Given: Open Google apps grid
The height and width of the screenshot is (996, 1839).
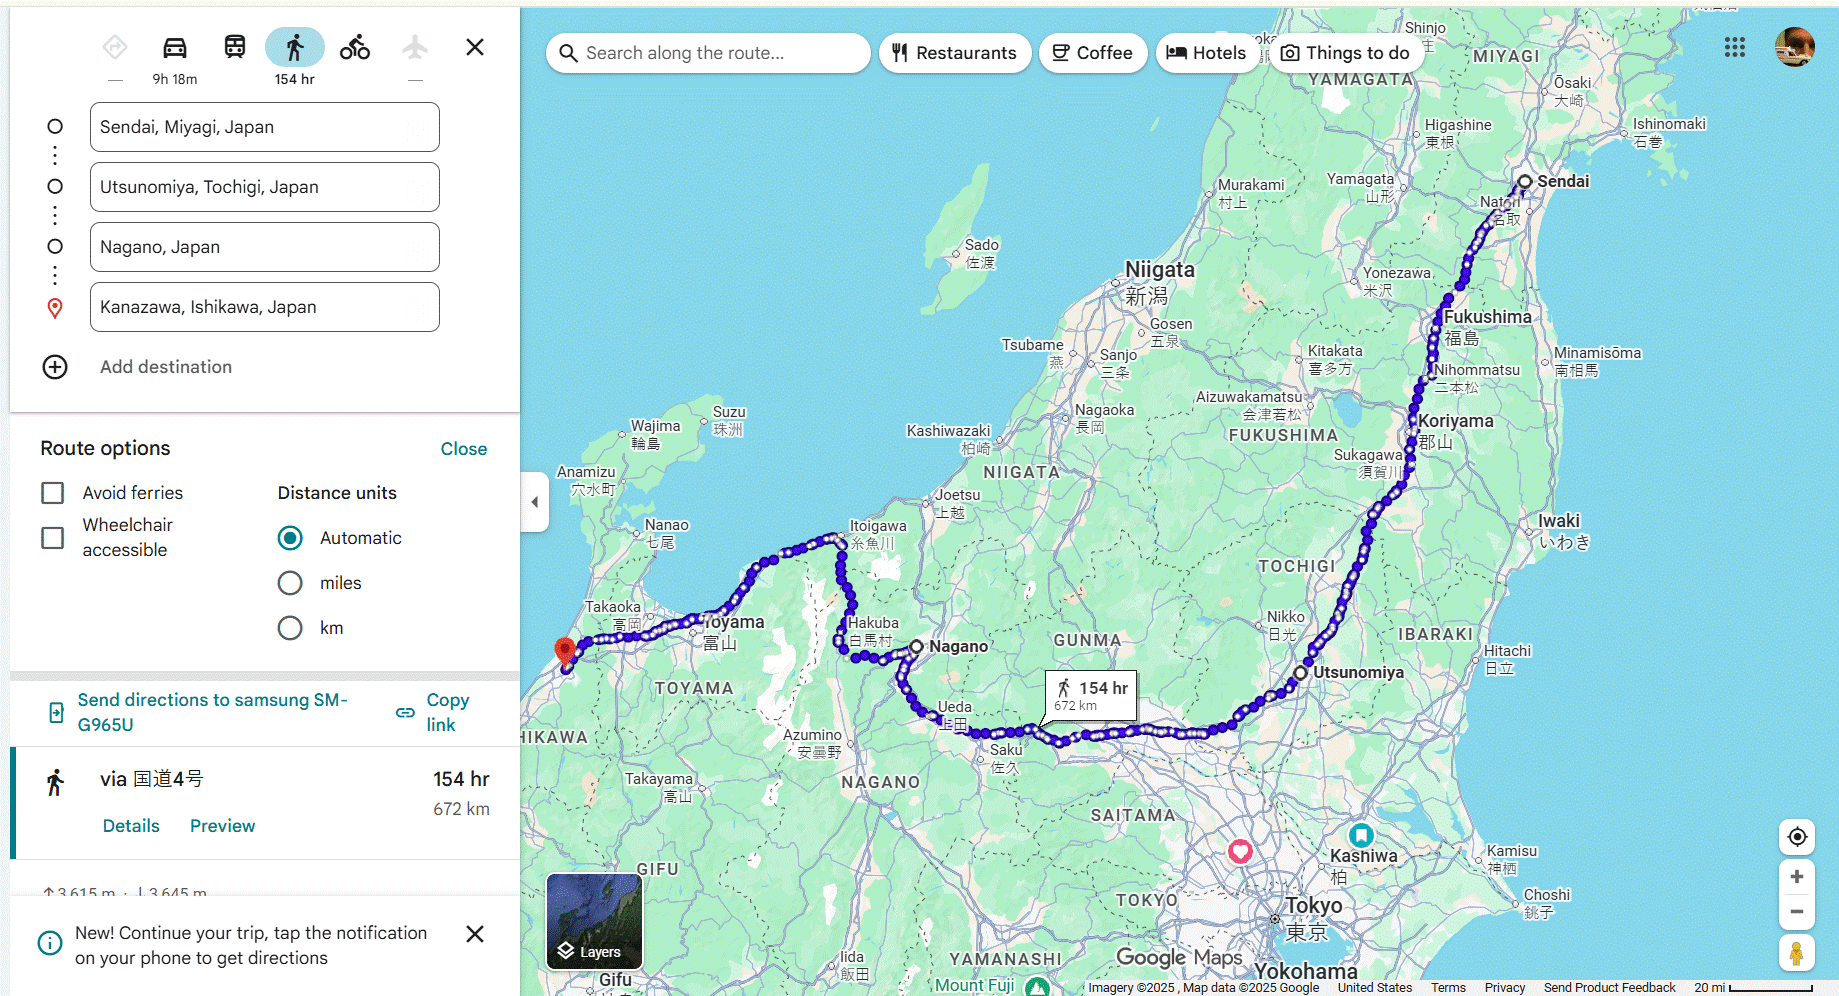Looking at the screenshot, I should 1735,47.
